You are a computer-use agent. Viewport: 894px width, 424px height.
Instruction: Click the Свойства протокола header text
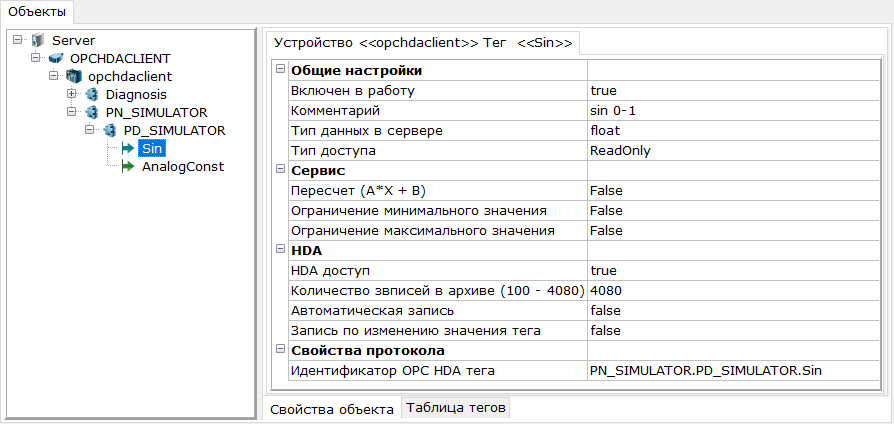368,350
